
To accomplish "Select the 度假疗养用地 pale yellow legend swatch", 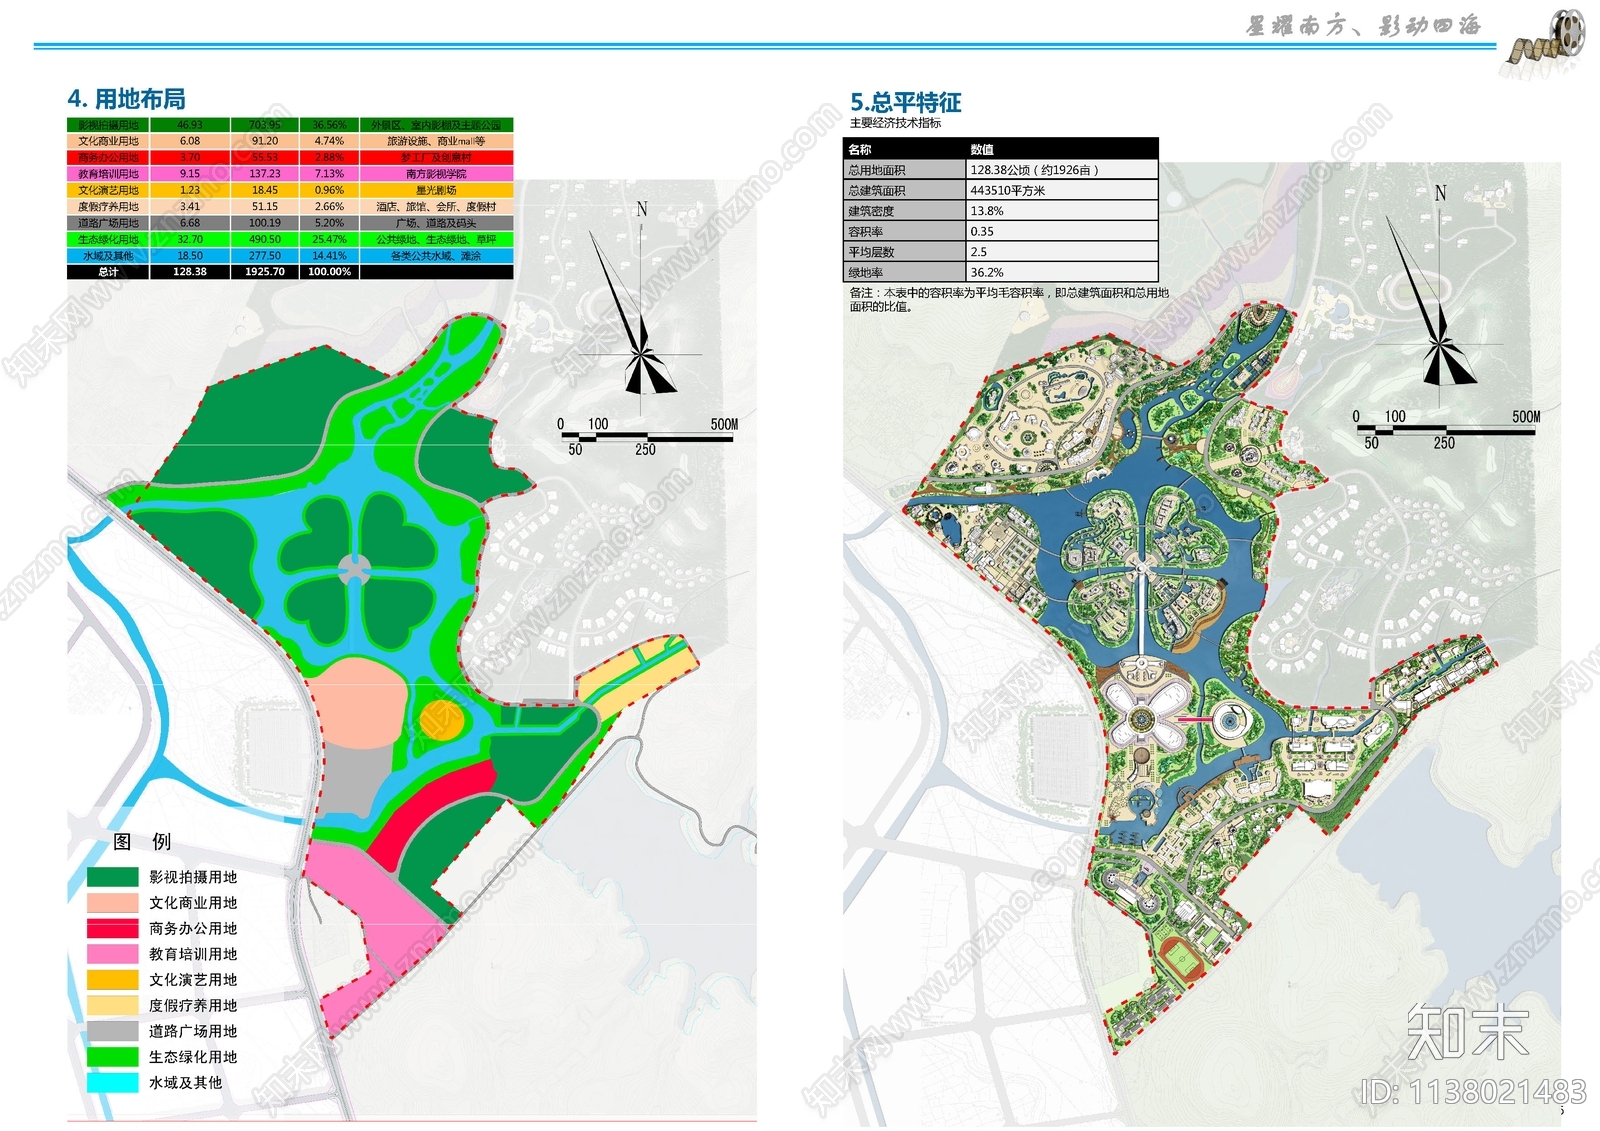I will (x=112, y=1006).
